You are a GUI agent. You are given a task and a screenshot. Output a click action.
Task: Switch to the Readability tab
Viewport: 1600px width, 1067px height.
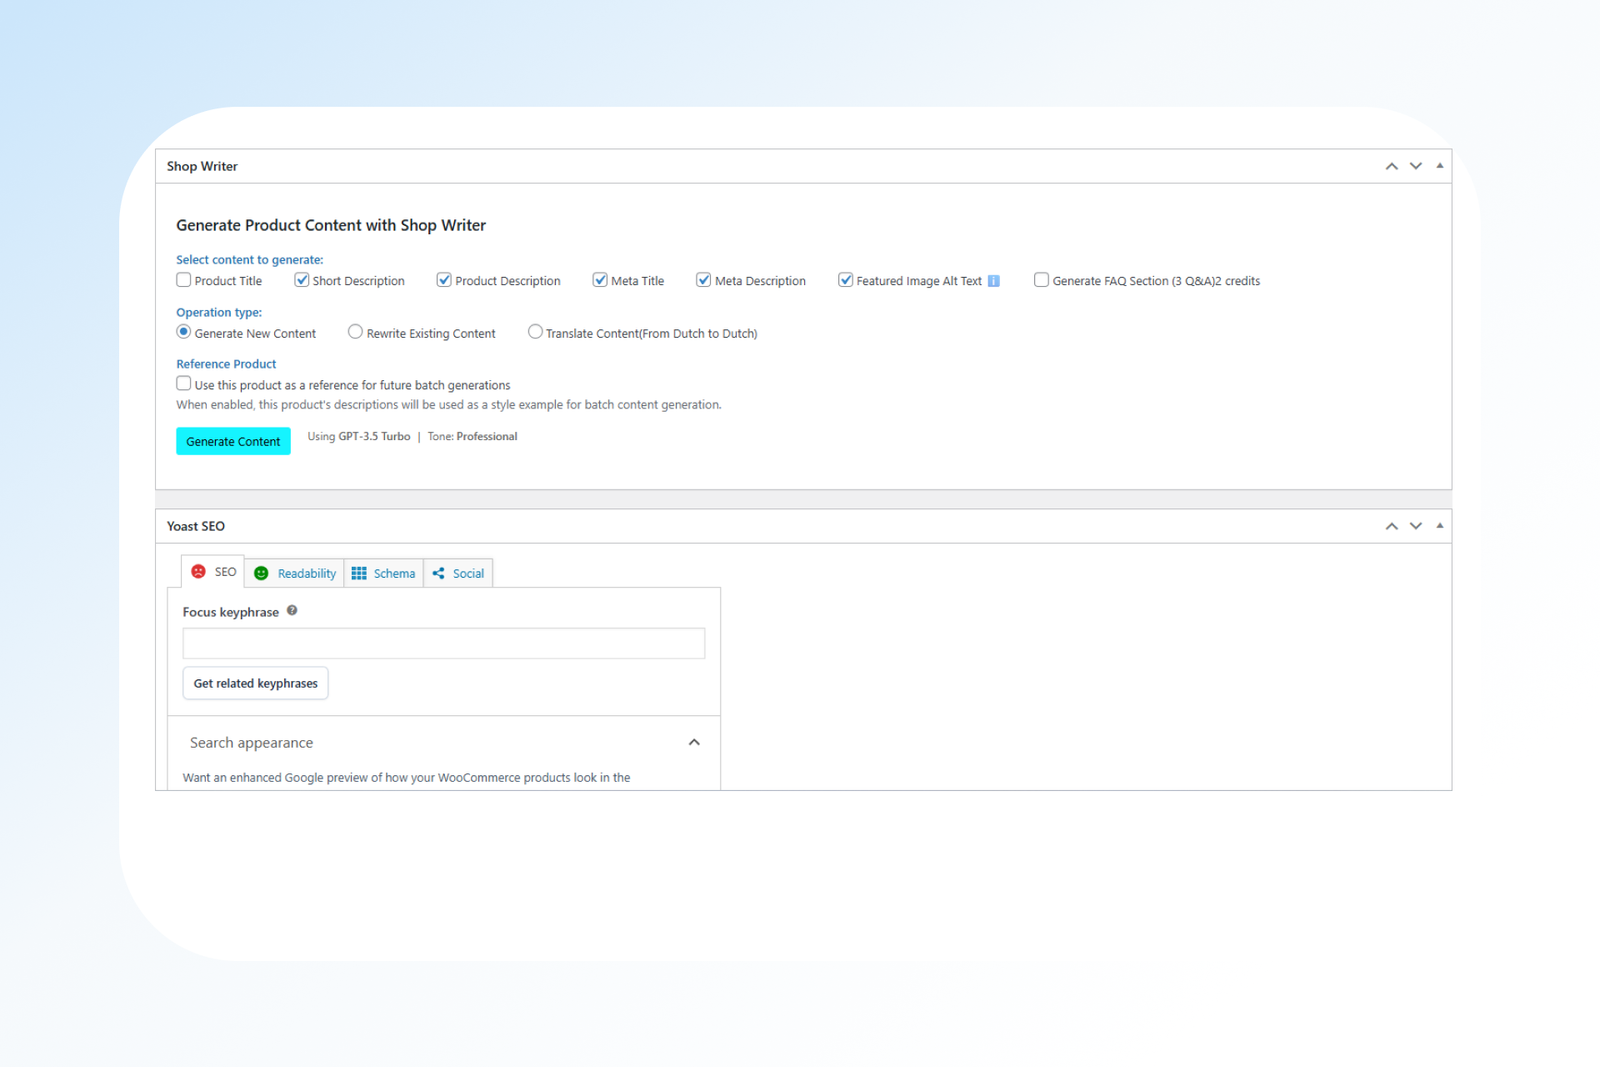click(x=295, y=573)
